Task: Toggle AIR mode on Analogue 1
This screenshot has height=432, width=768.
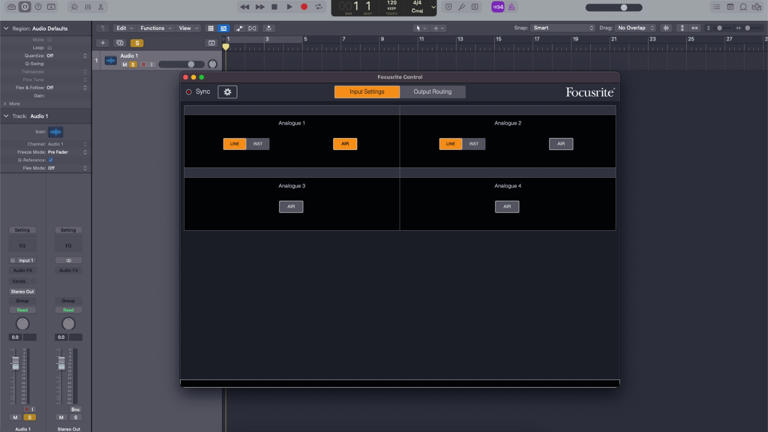Action: point(344,144)
